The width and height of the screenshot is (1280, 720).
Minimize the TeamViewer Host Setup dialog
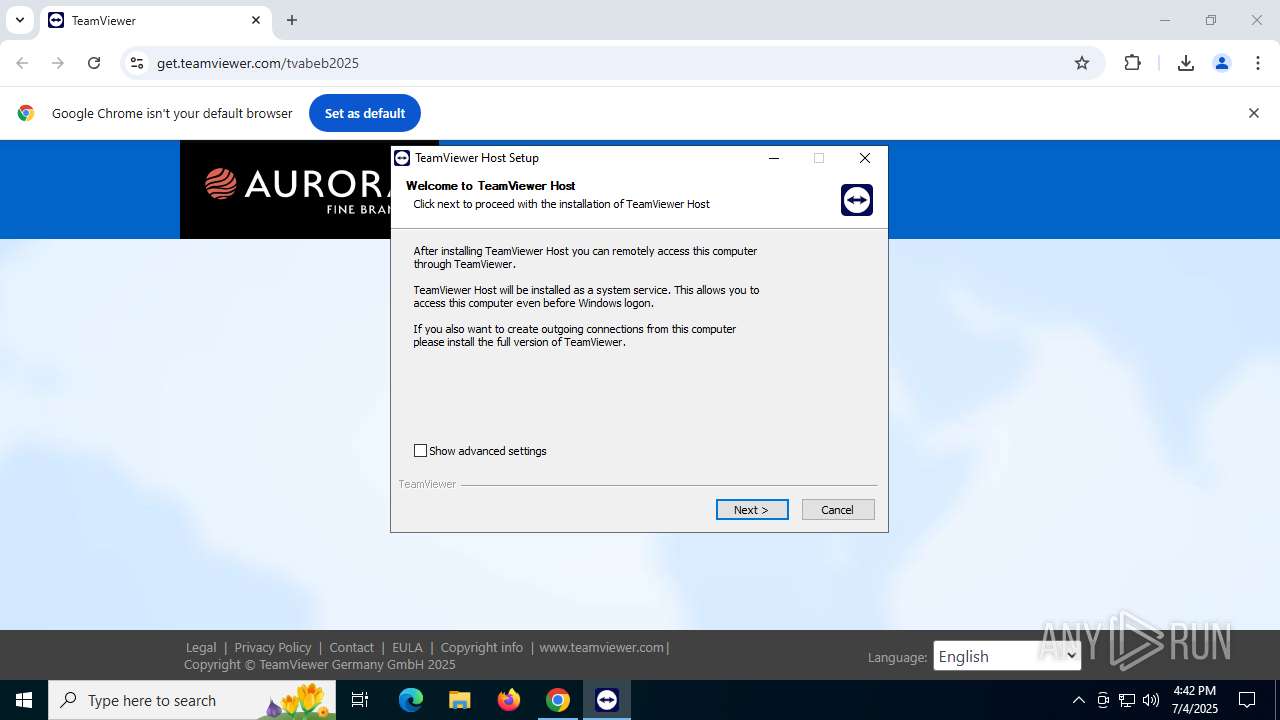(774, 158)
